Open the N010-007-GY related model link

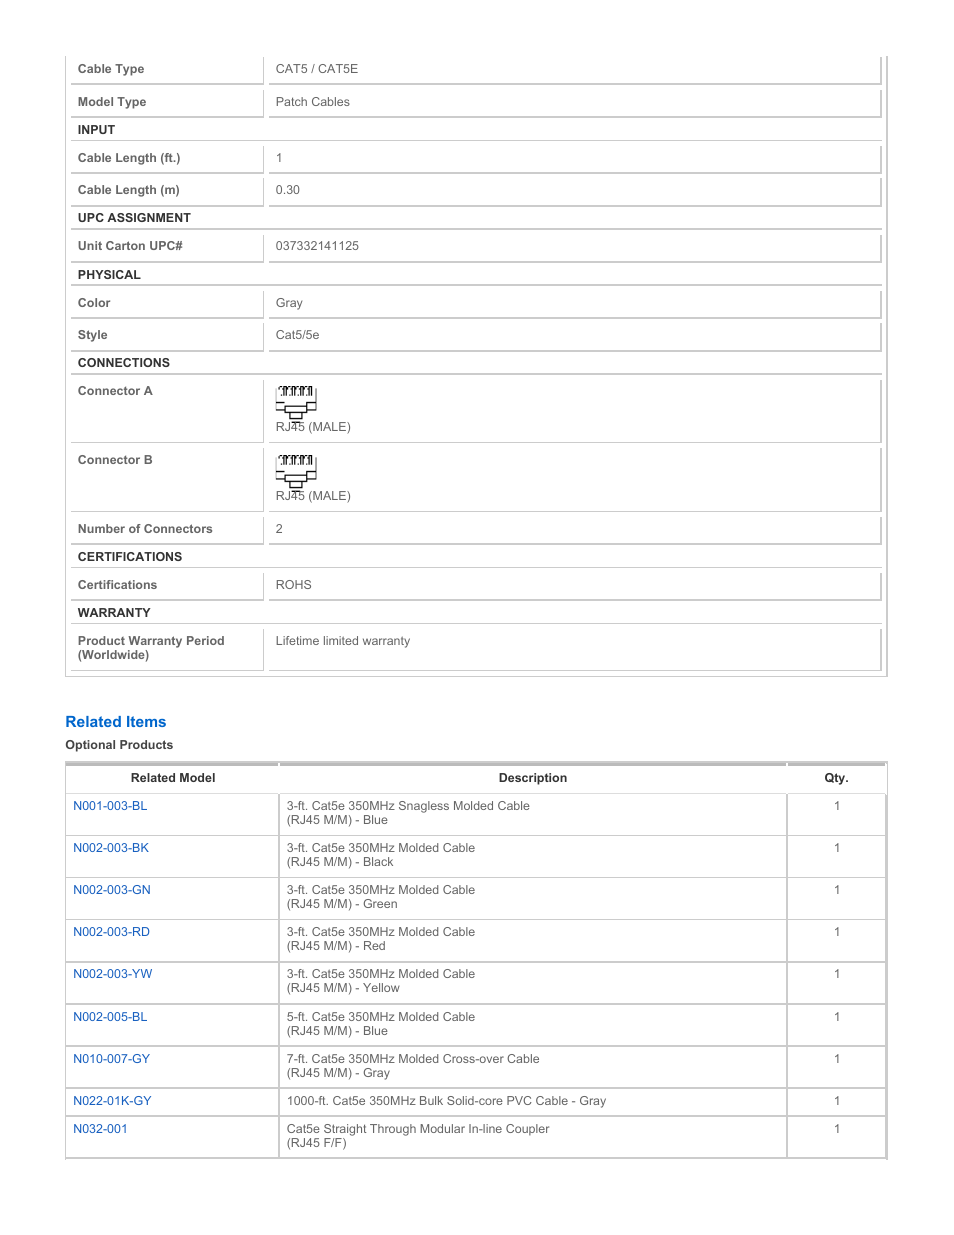coord(111,1059)
